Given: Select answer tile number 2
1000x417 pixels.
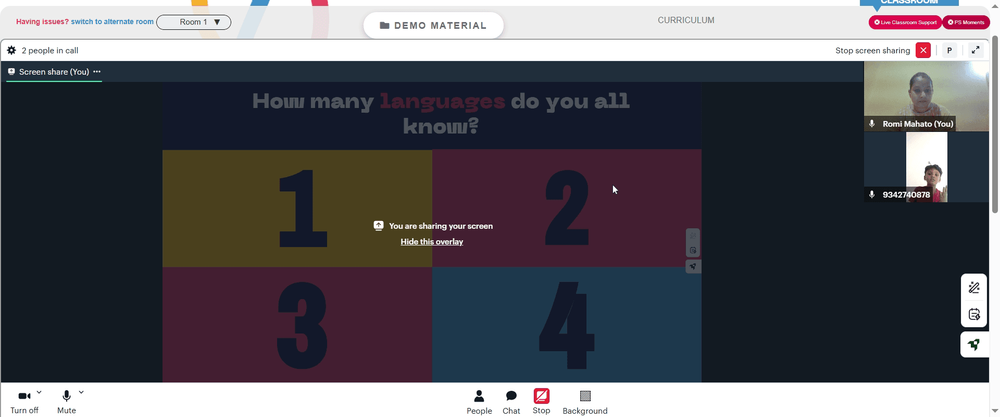Looking at the screenshot, I should coord(567,208).
